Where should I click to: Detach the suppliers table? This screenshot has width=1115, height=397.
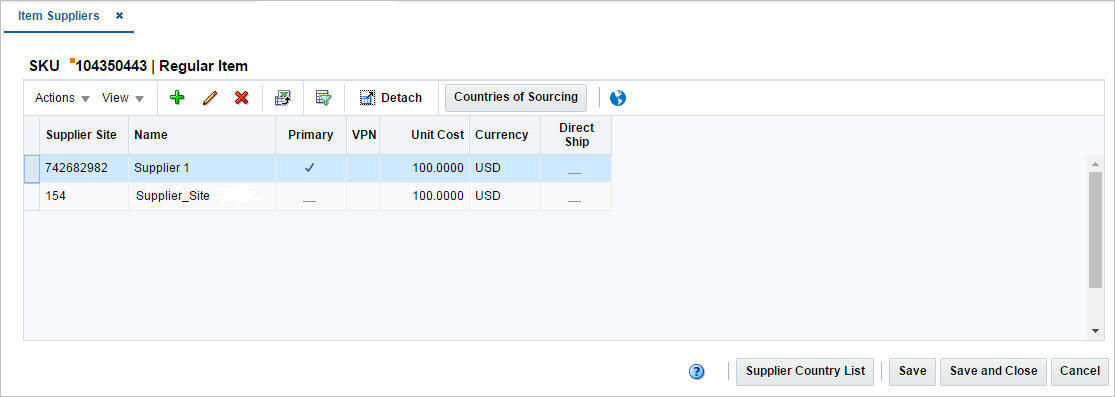coord(390,98)
